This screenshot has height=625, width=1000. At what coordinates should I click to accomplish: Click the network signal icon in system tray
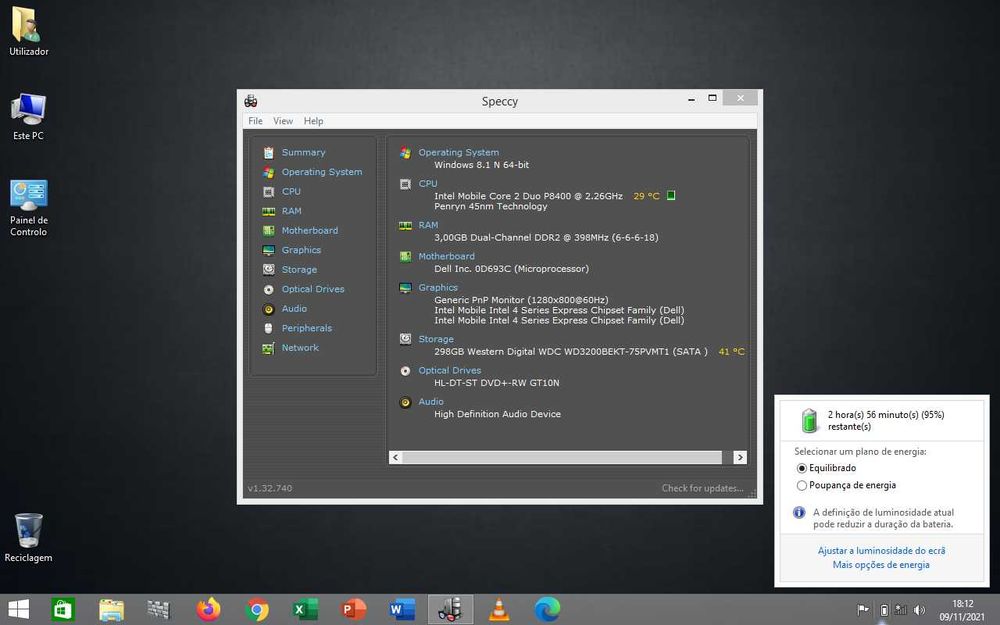[901, 610]
